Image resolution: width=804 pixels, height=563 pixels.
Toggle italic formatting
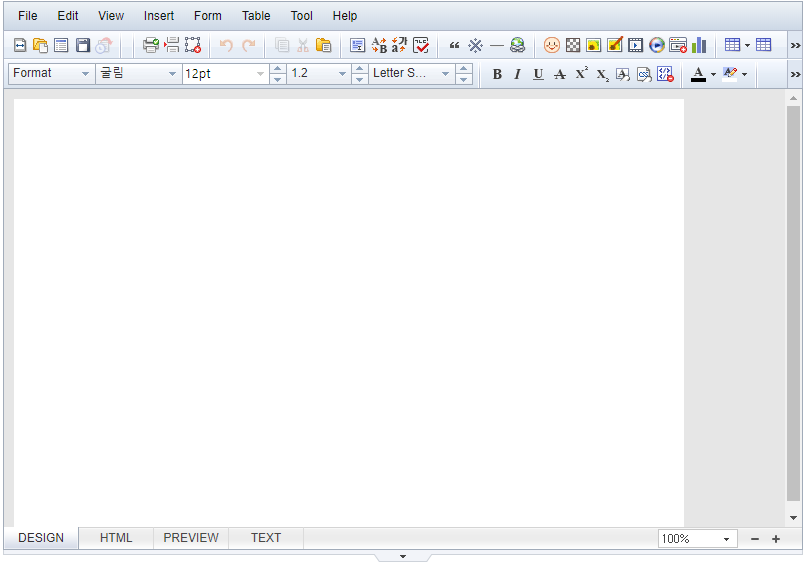[x=517, y=74]
